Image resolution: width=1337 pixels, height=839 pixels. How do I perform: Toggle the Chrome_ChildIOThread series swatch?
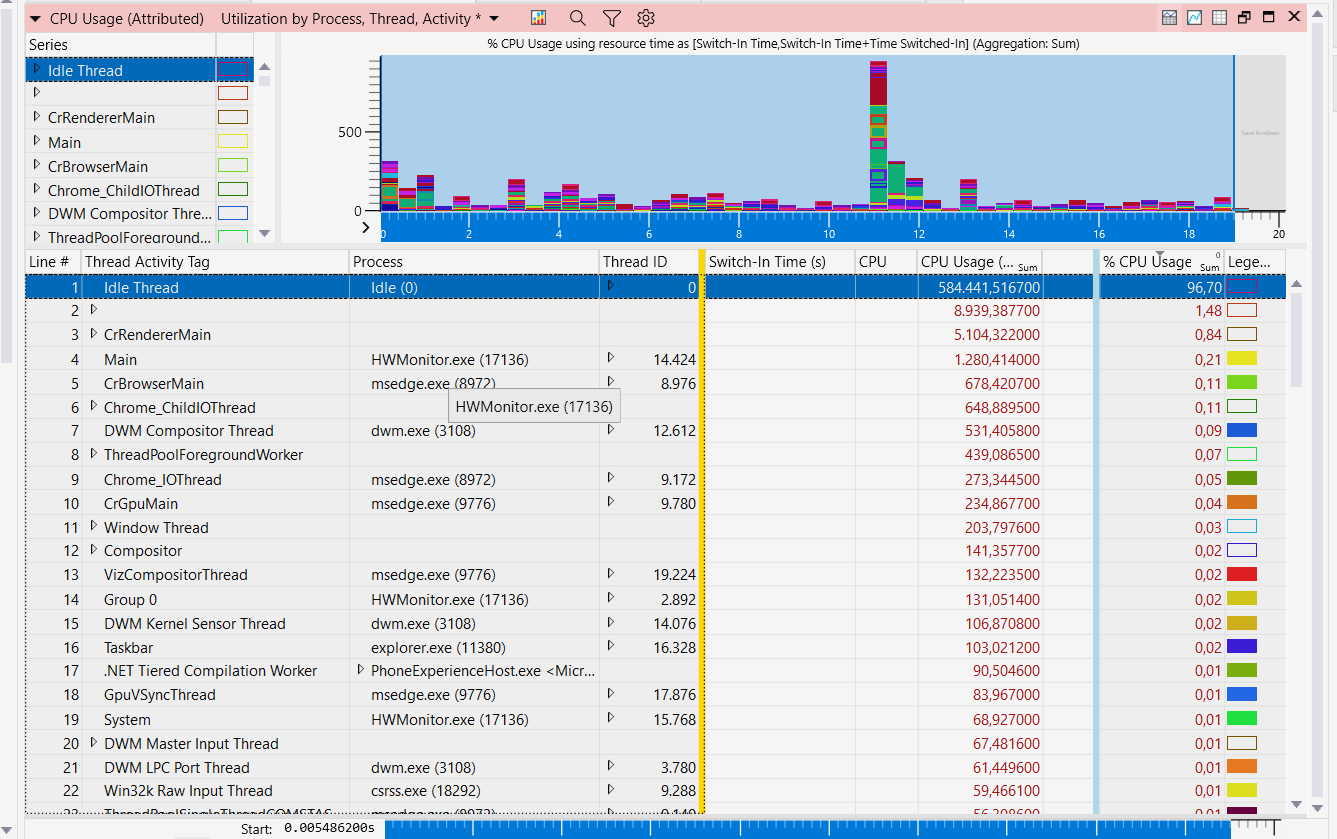tap(232, 189)
